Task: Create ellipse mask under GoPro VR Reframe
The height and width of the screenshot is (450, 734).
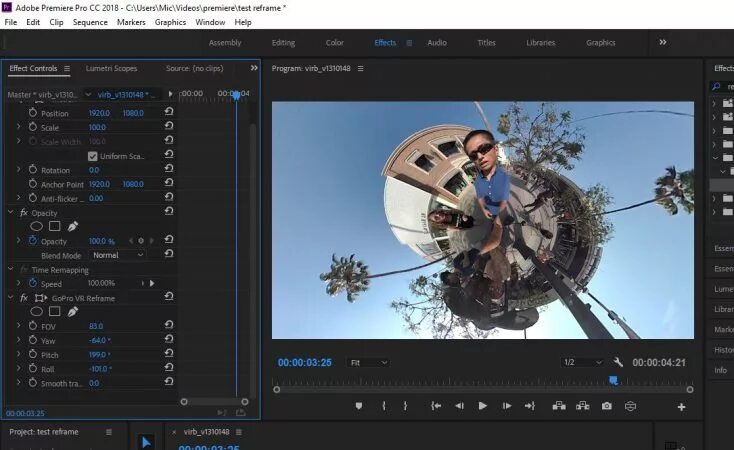Action: point(36,312)
